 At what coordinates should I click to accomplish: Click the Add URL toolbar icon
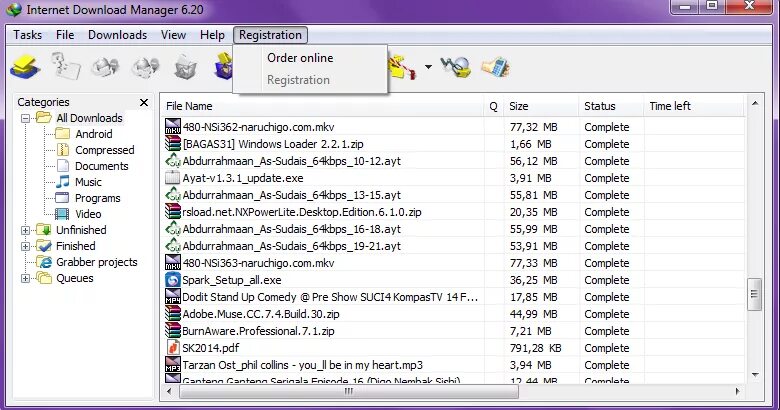pyautogui.click(x=25, y=67)
